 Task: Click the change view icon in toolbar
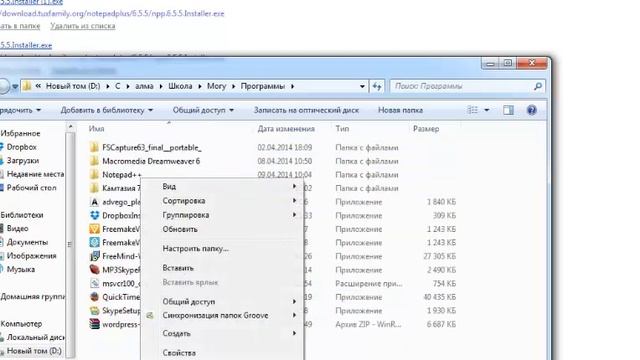(x=472, y=110)
